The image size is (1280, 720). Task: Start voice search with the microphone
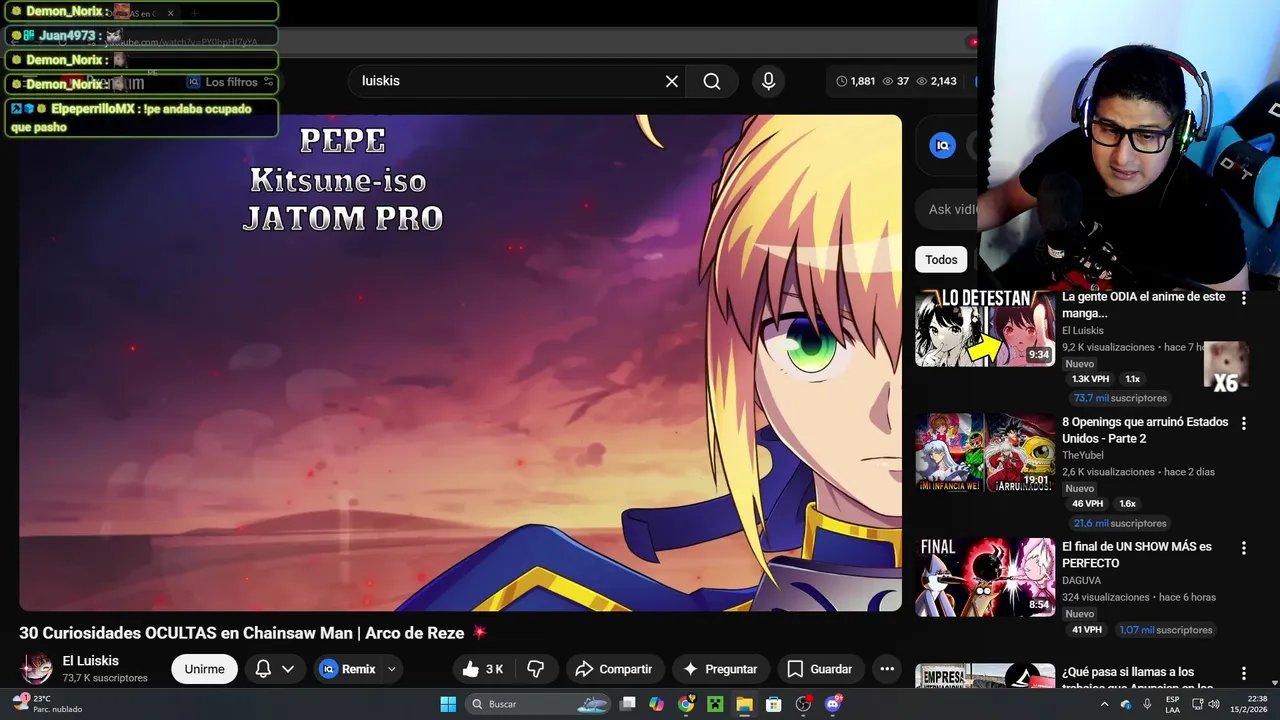pos(768,81)
